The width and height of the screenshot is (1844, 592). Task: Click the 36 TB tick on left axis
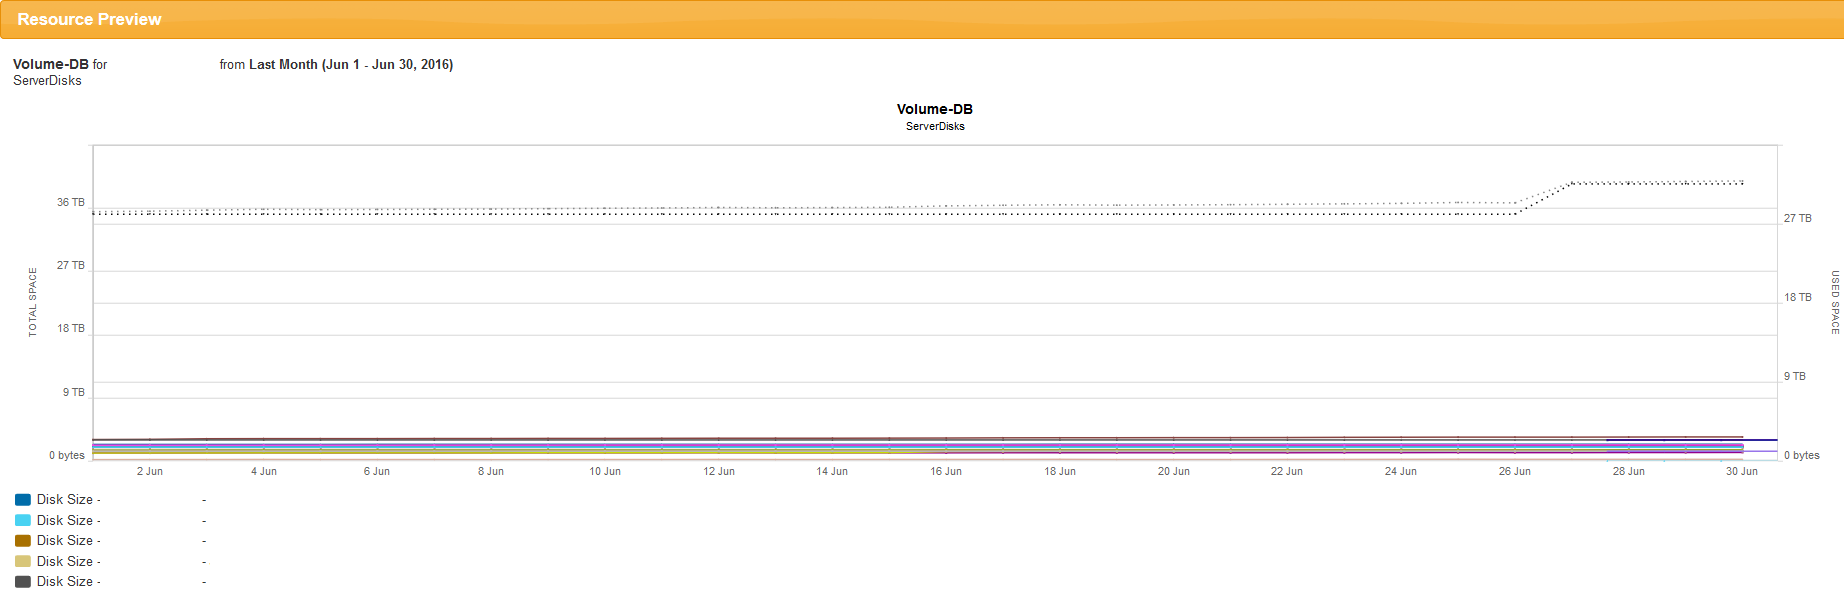pyautogui.click(x=71, y=203)
